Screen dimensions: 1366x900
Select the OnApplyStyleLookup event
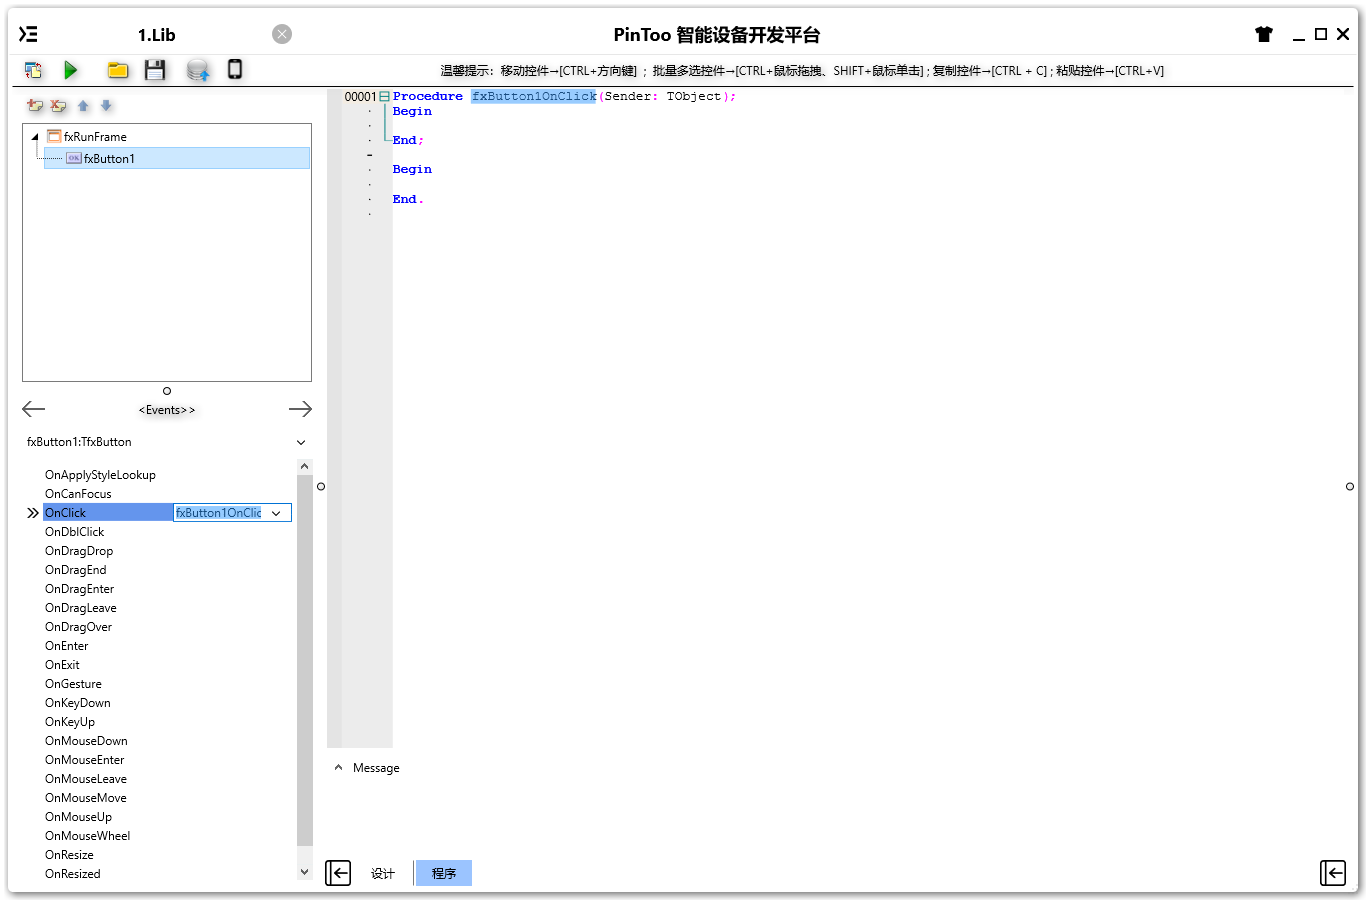[100, 475]
